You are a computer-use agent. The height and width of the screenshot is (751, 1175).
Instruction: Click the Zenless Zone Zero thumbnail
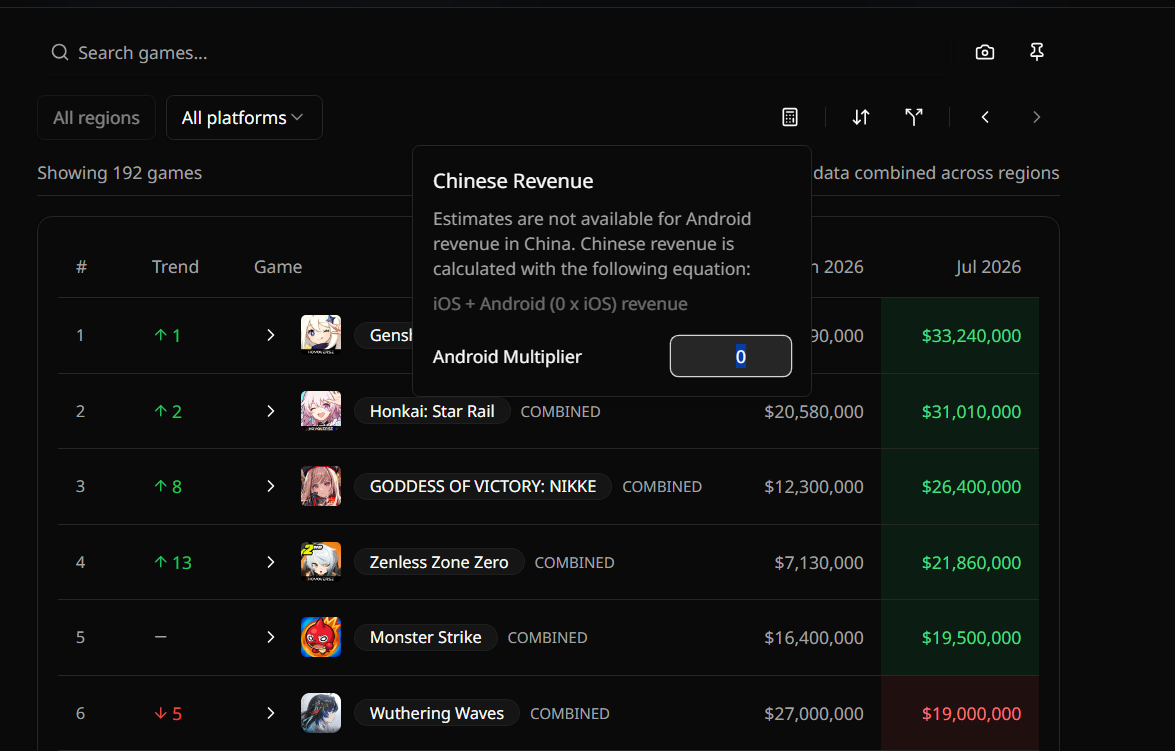[x=321, y=562]
